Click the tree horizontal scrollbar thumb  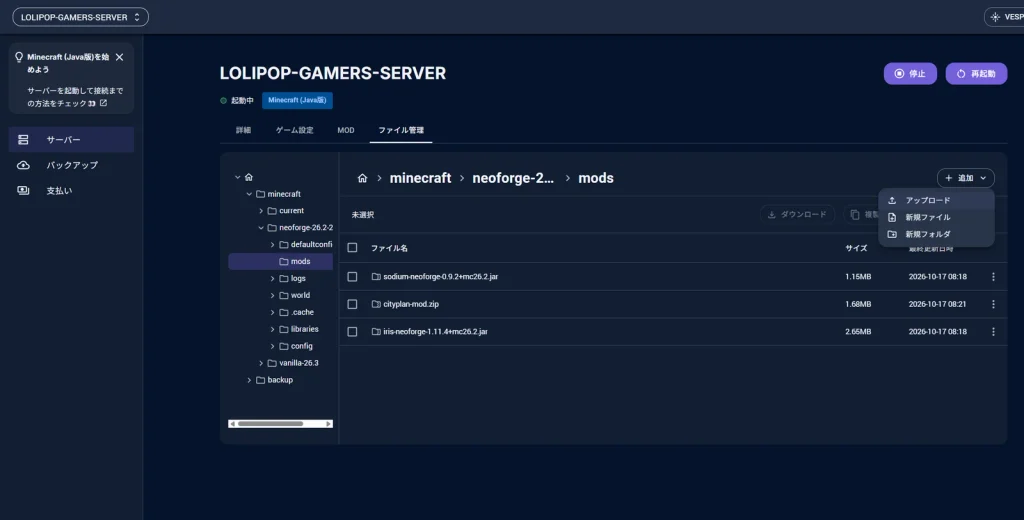[270, 423]
